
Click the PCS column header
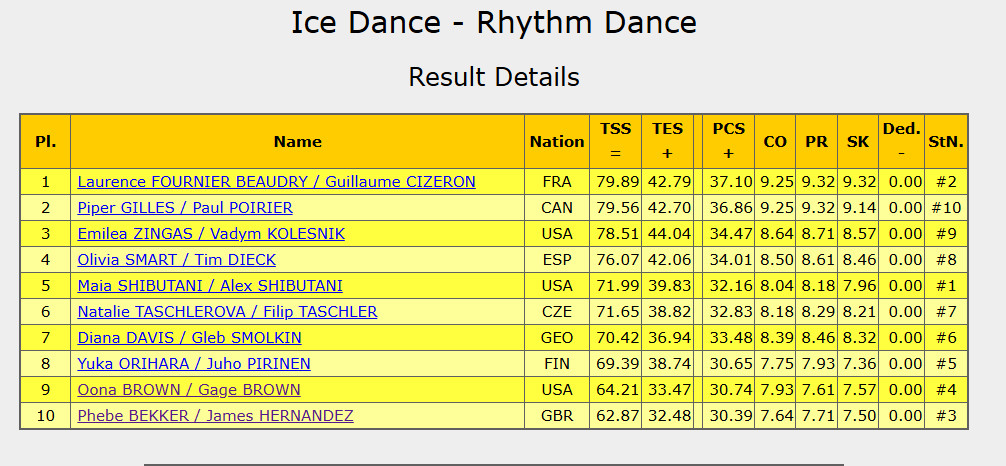(729, 141)
